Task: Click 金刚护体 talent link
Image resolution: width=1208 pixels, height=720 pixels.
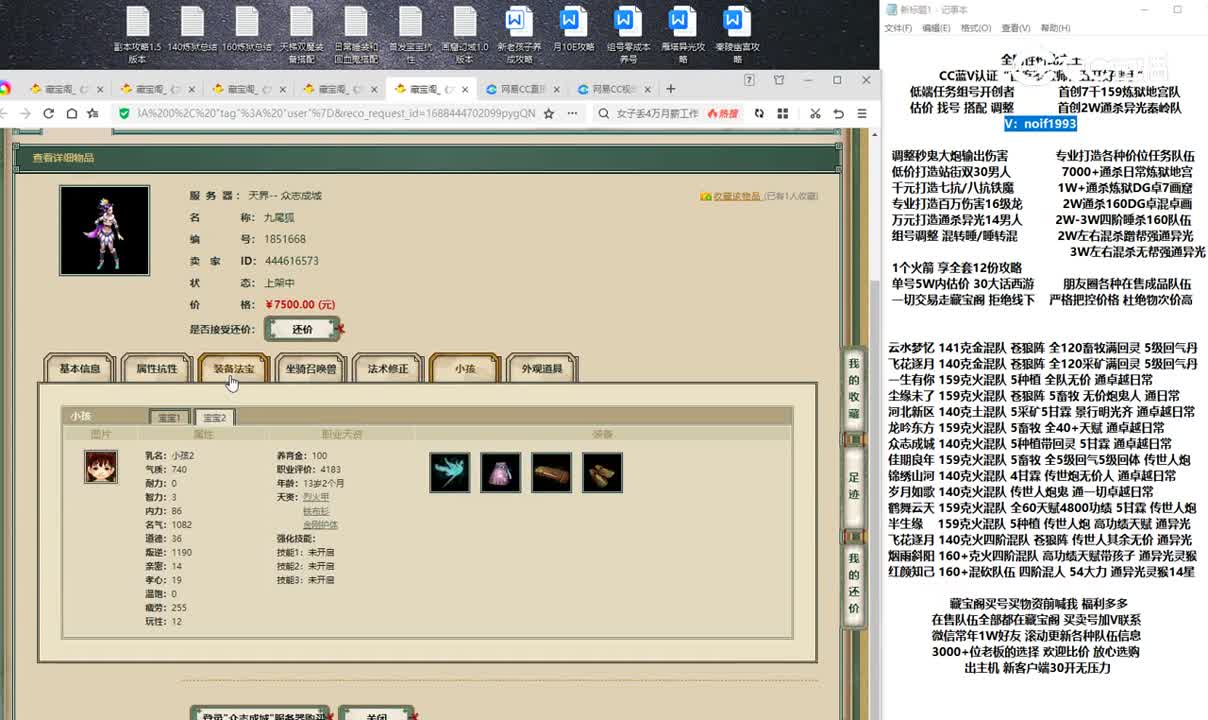Action: (320, 524)
